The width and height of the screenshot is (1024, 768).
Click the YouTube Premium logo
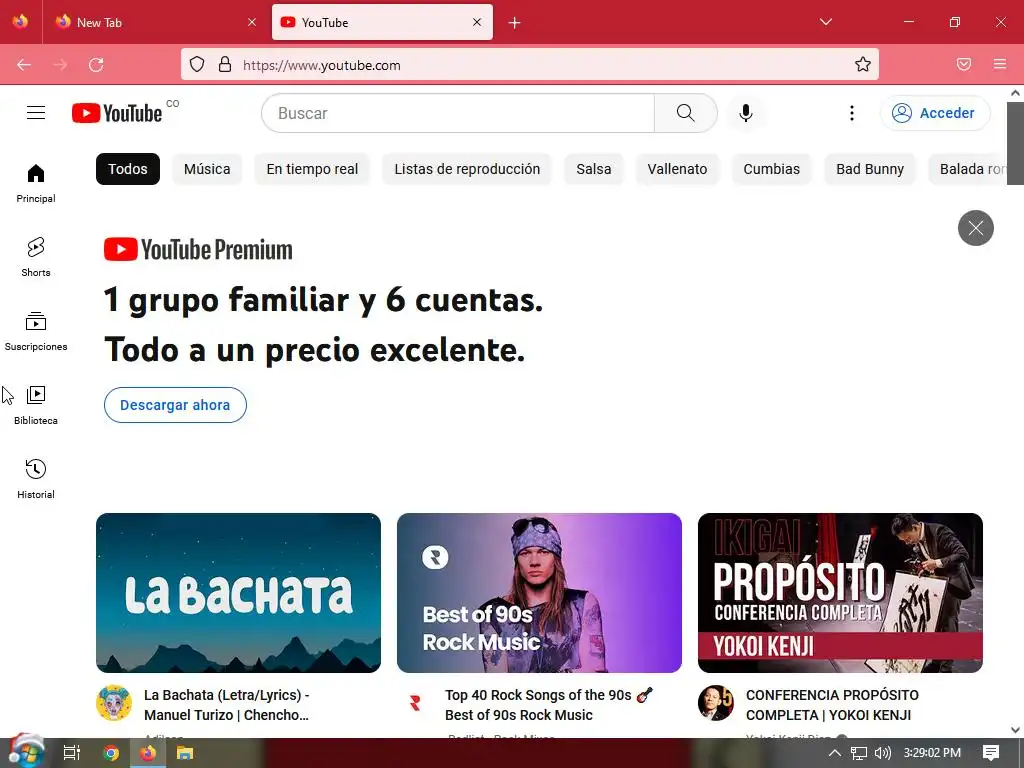[x=198, y=249]
